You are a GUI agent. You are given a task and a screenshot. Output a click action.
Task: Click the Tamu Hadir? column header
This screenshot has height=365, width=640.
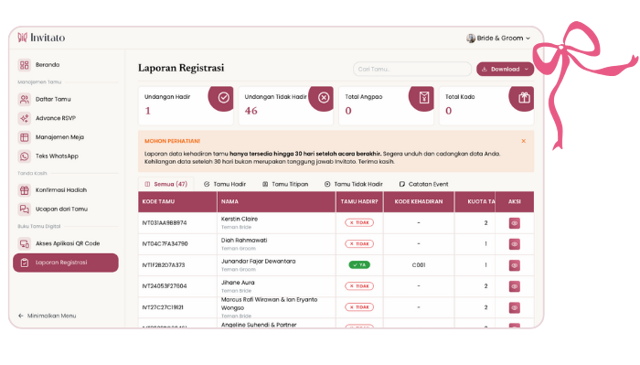pyautogui.click(x=359, y=202)
